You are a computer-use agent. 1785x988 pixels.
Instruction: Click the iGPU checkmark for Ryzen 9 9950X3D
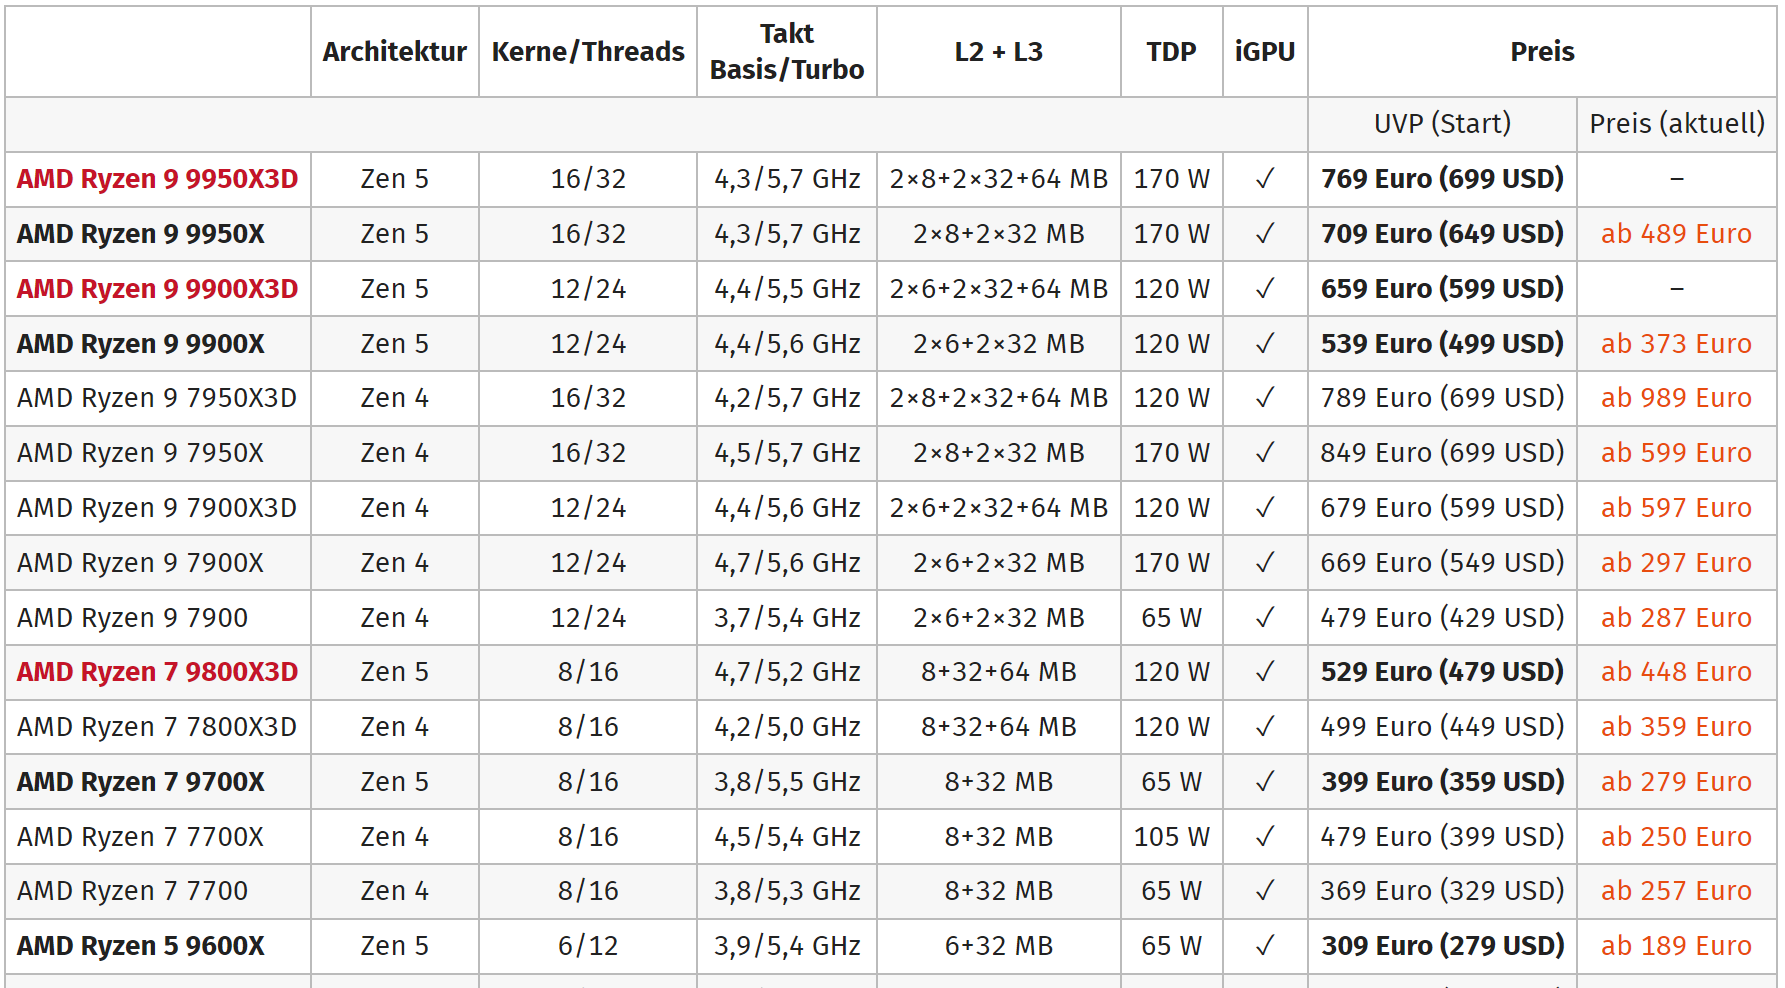pos(1265,179)
